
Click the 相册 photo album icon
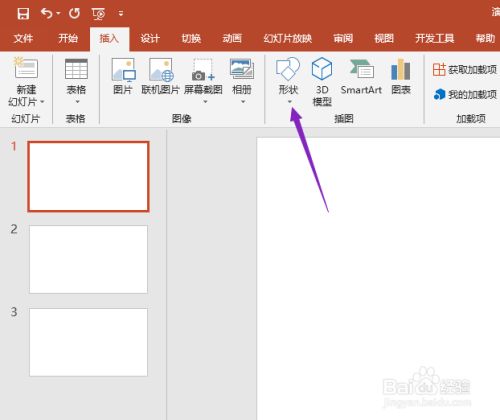coord(242,69)
